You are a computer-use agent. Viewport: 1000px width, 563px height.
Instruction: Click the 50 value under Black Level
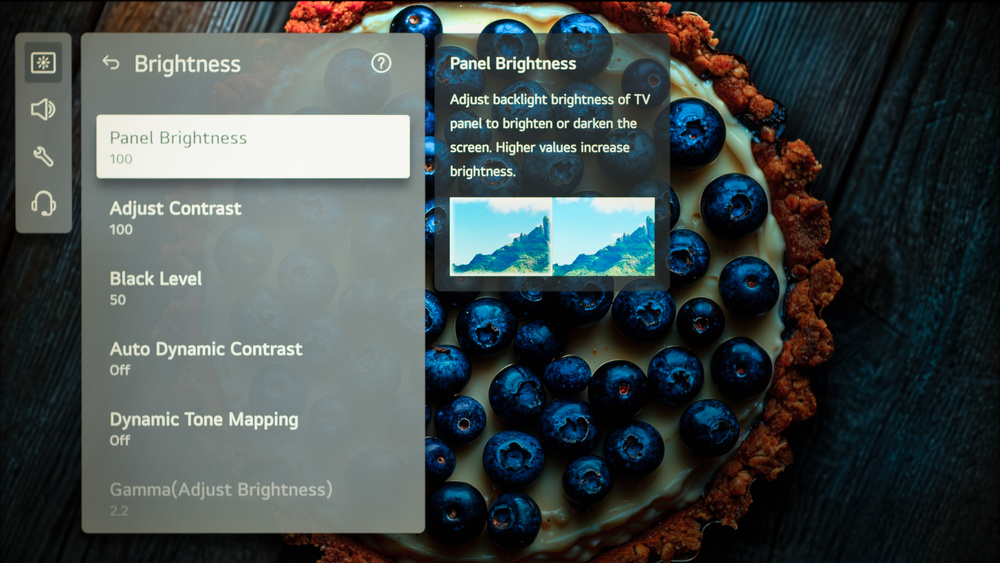click(117, 300)
